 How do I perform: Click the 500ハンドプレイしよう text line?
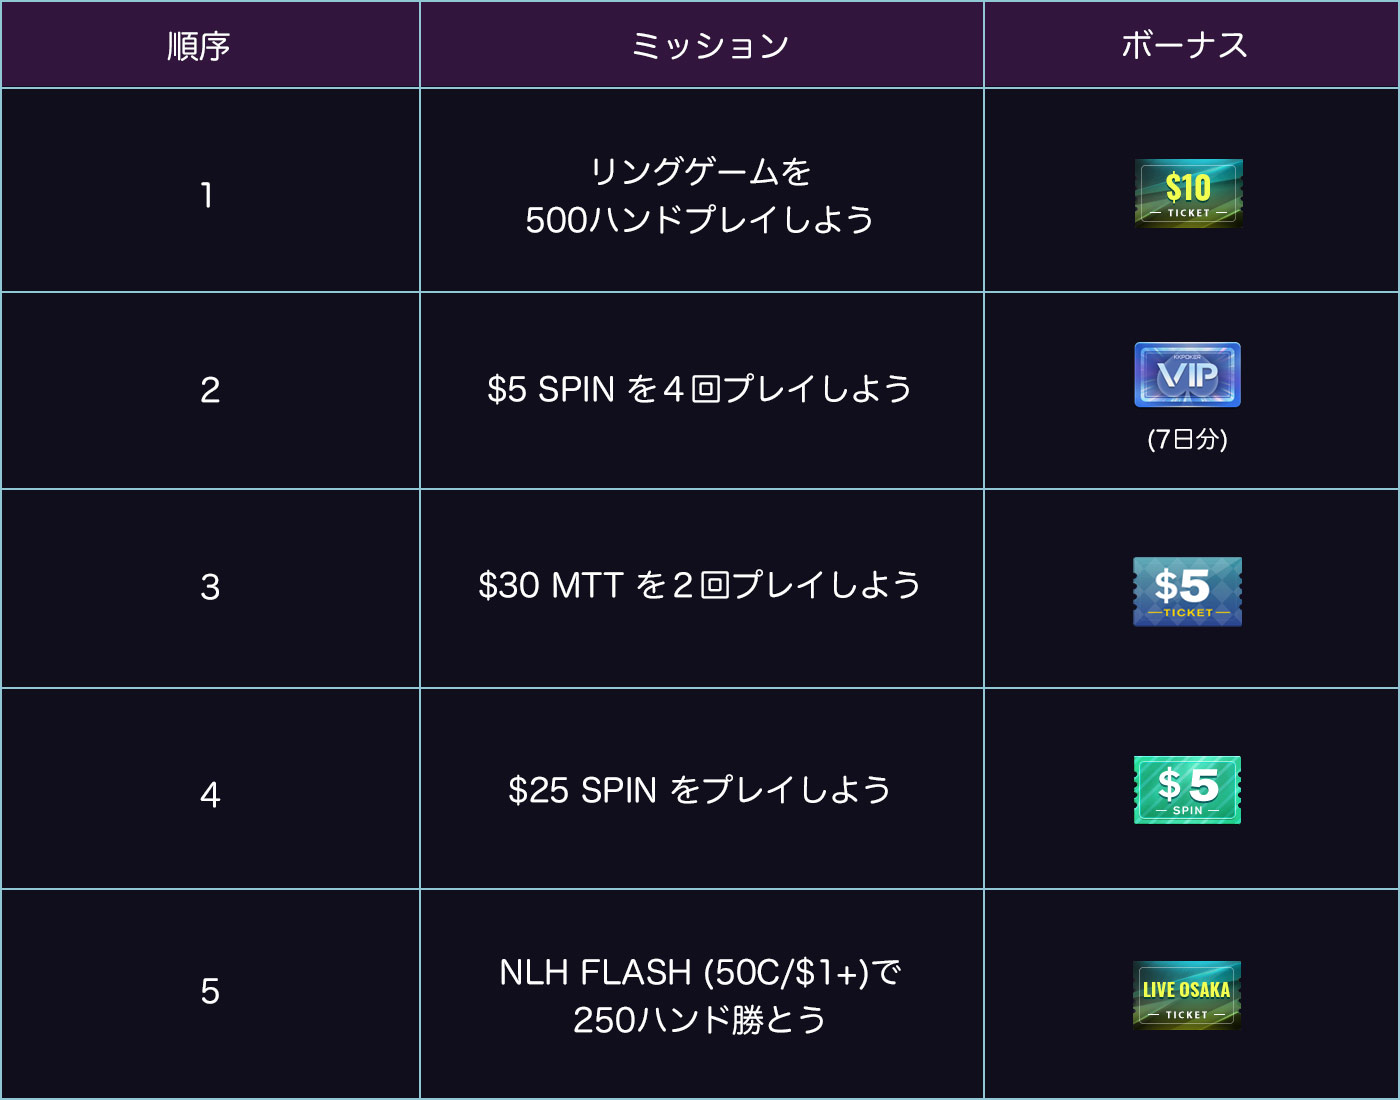(700, 220)
